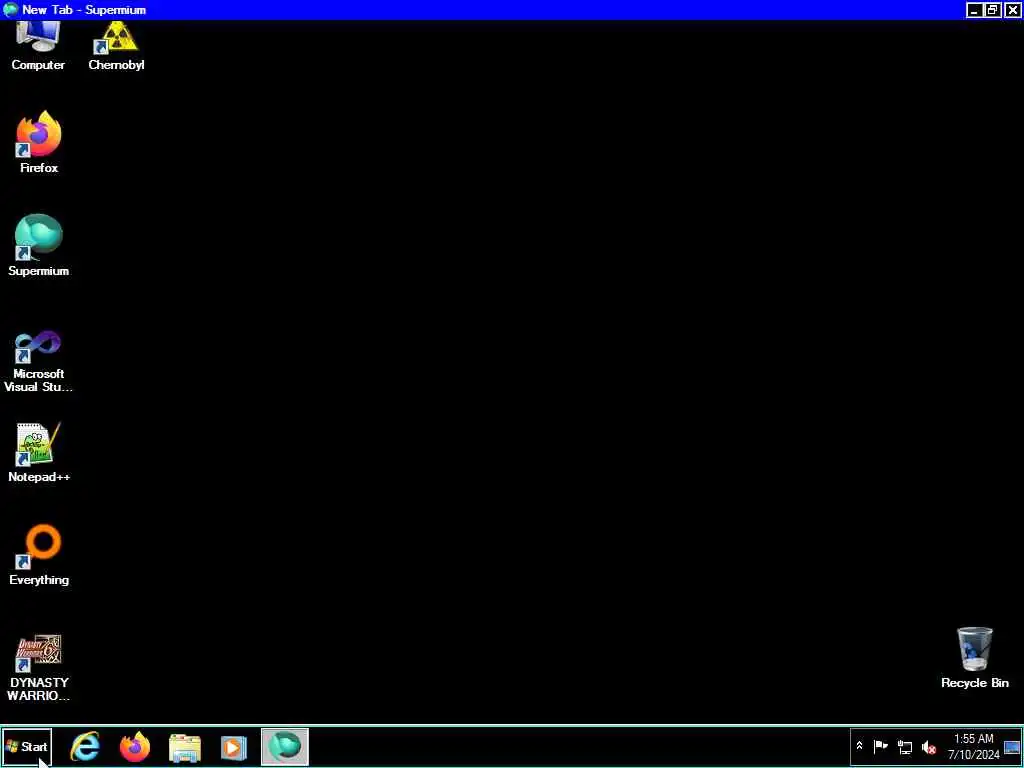Screen dimensions: 1024x768
Task: Launch Firefox from the taskbar
Action: (x=135, y=746)
